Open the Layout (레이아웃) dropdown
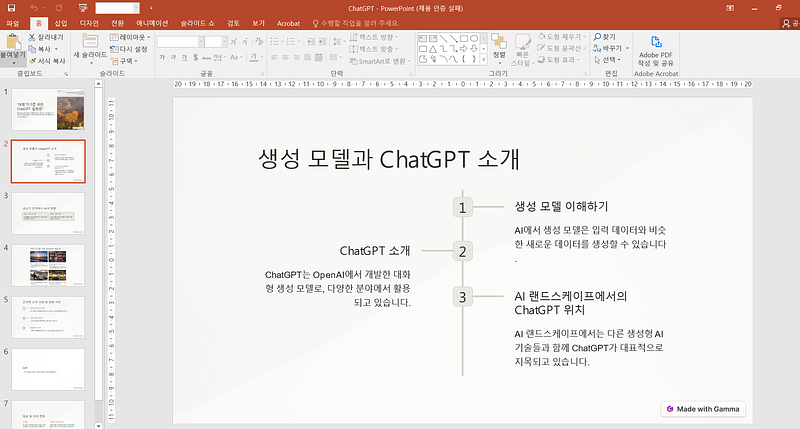The width and height of the screenshot is (800, 429). click(x=130, y=37)
